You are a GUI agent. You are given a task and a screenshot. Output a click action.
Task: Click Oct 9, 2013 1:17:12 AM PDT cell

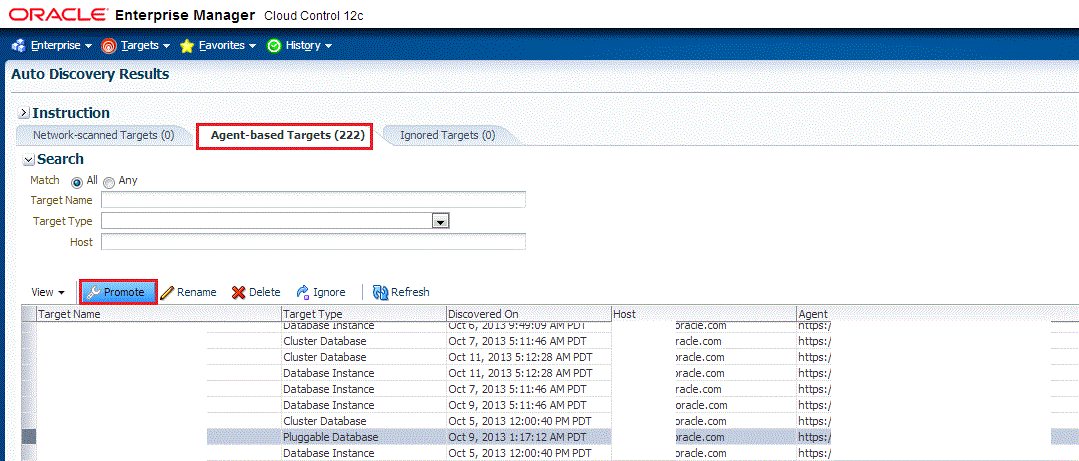[528, 437]
